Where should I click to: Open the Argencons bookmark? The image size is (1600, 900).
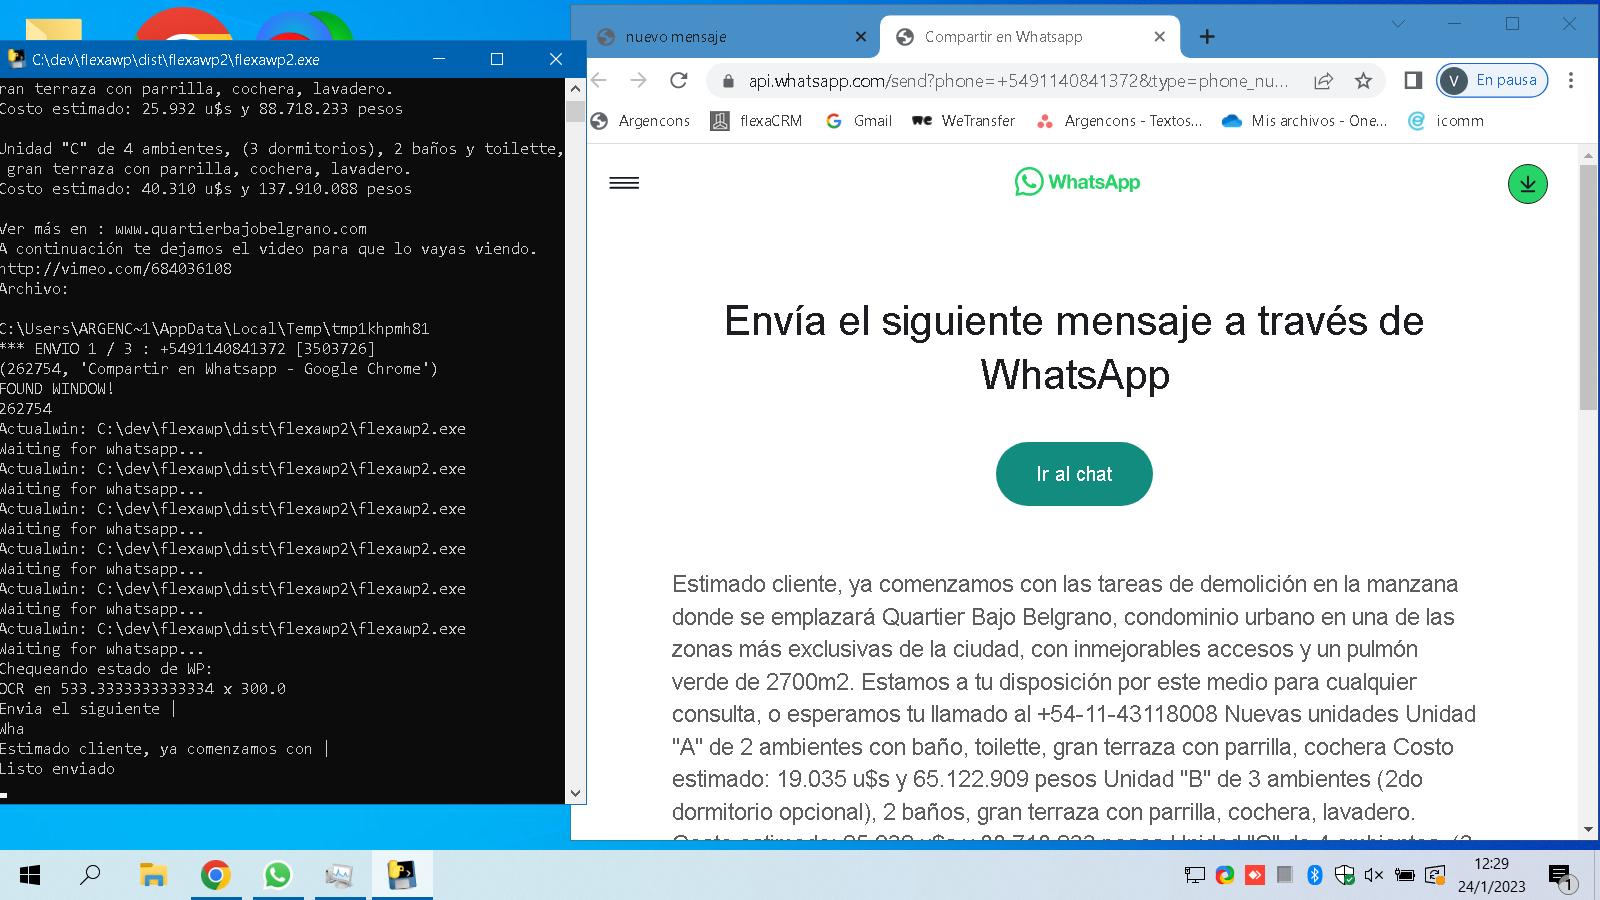pos(641,121)
